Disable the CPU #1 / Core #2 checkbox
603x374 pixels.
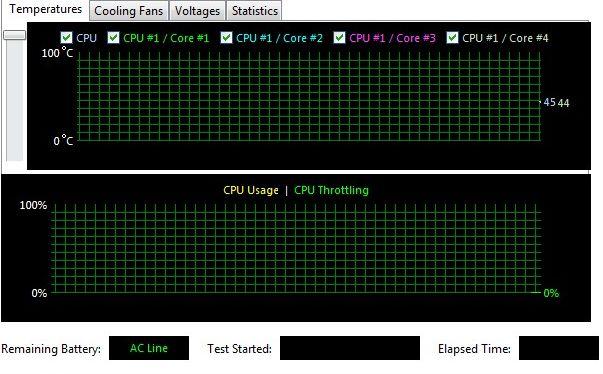tap(226, 38)
